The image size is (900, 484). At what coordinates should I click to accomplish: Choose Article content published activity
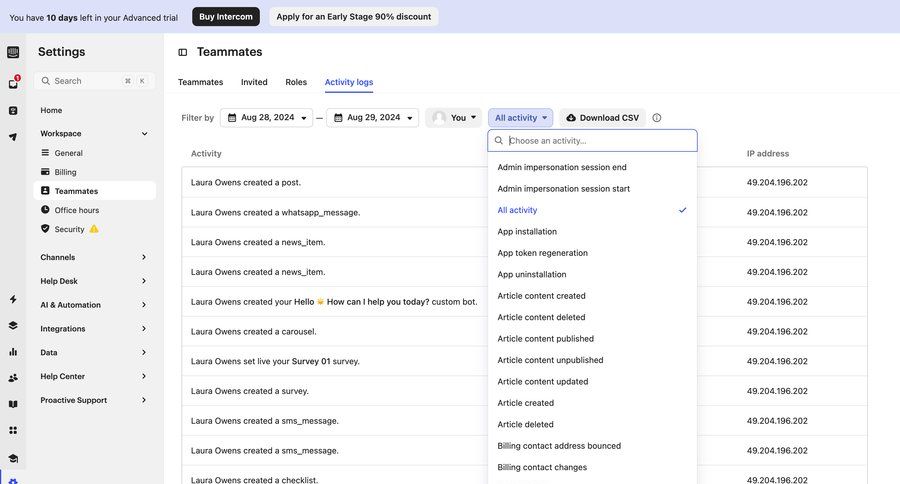coord(592,339)
